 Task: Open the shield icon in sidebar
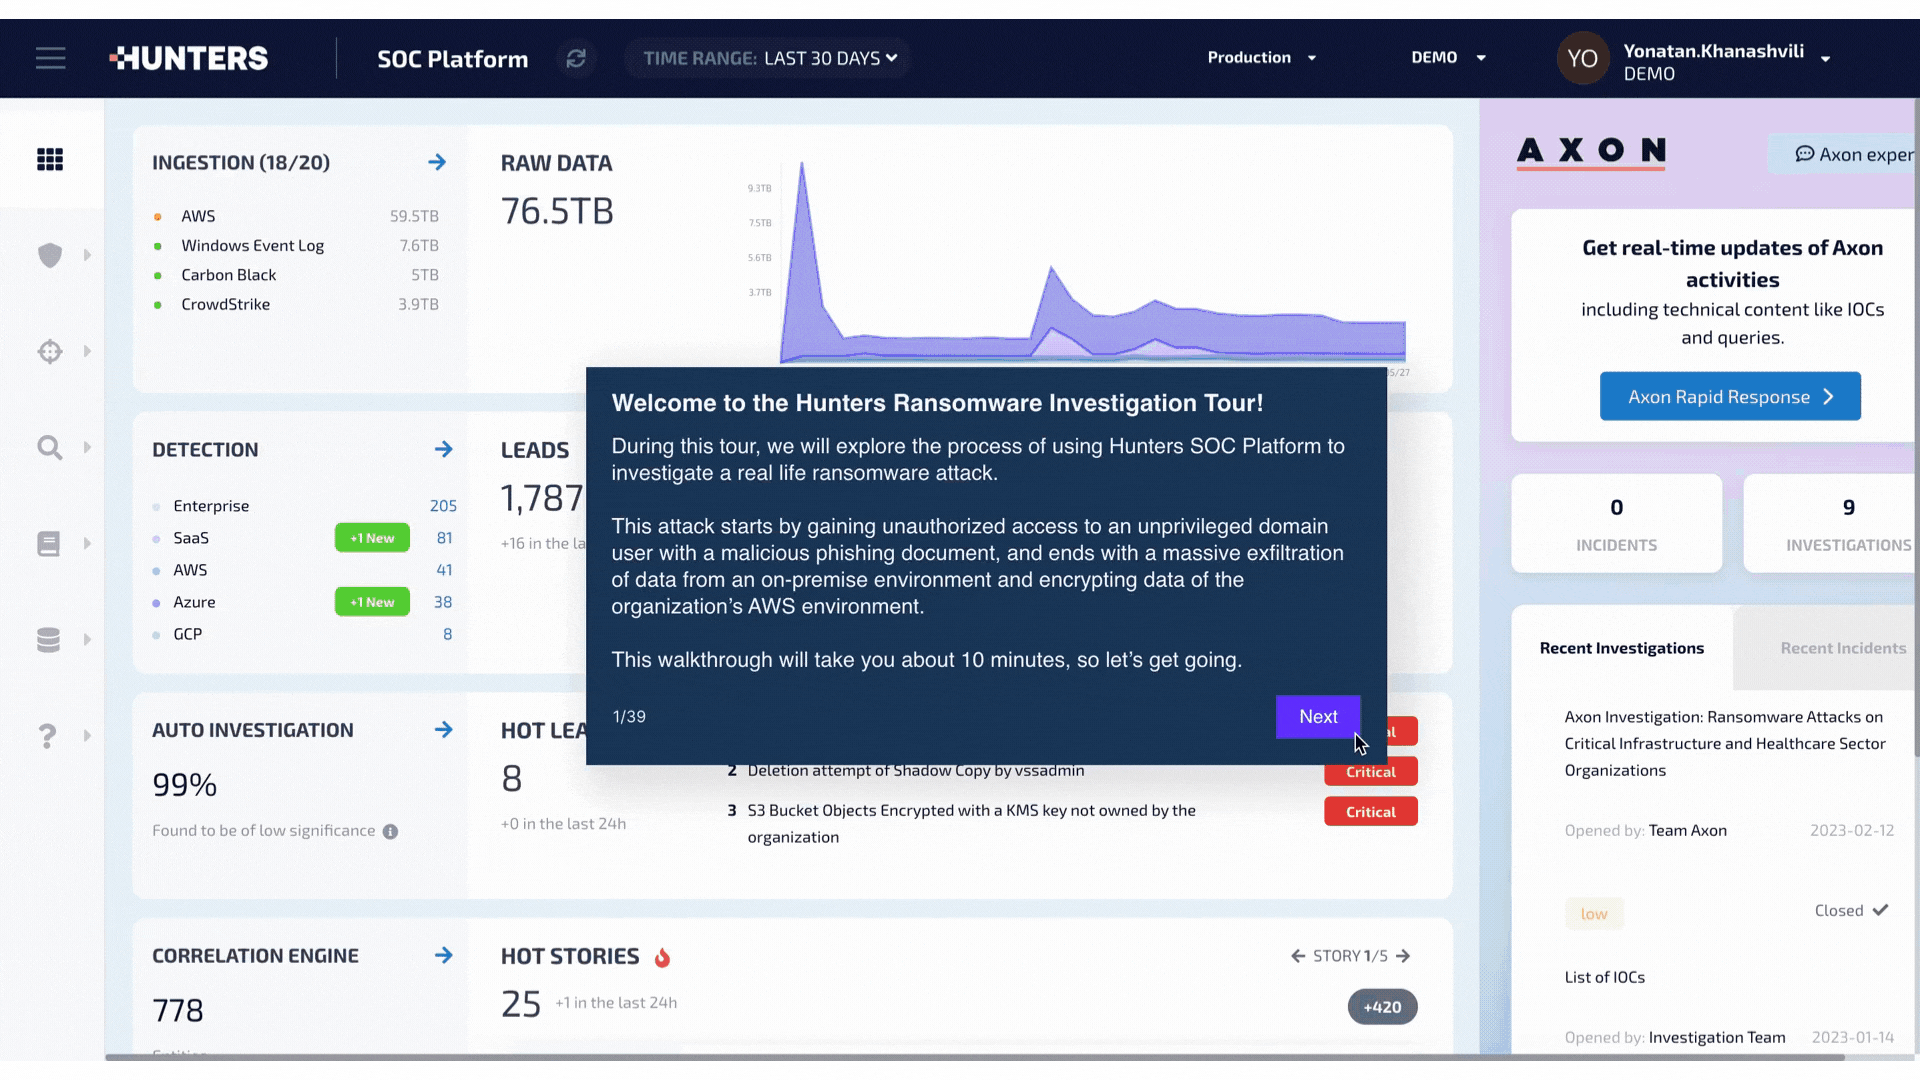click(50, 255)
